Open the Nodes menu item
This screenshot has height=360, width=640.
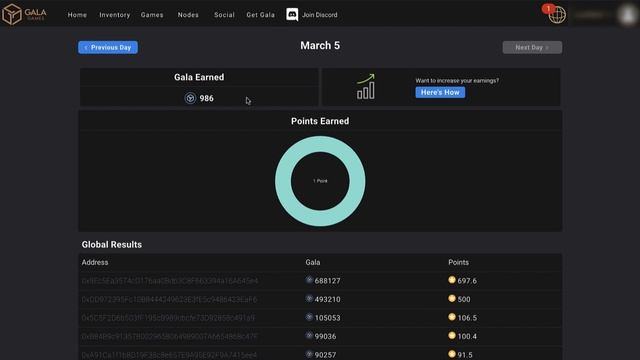tap(188, 15)
